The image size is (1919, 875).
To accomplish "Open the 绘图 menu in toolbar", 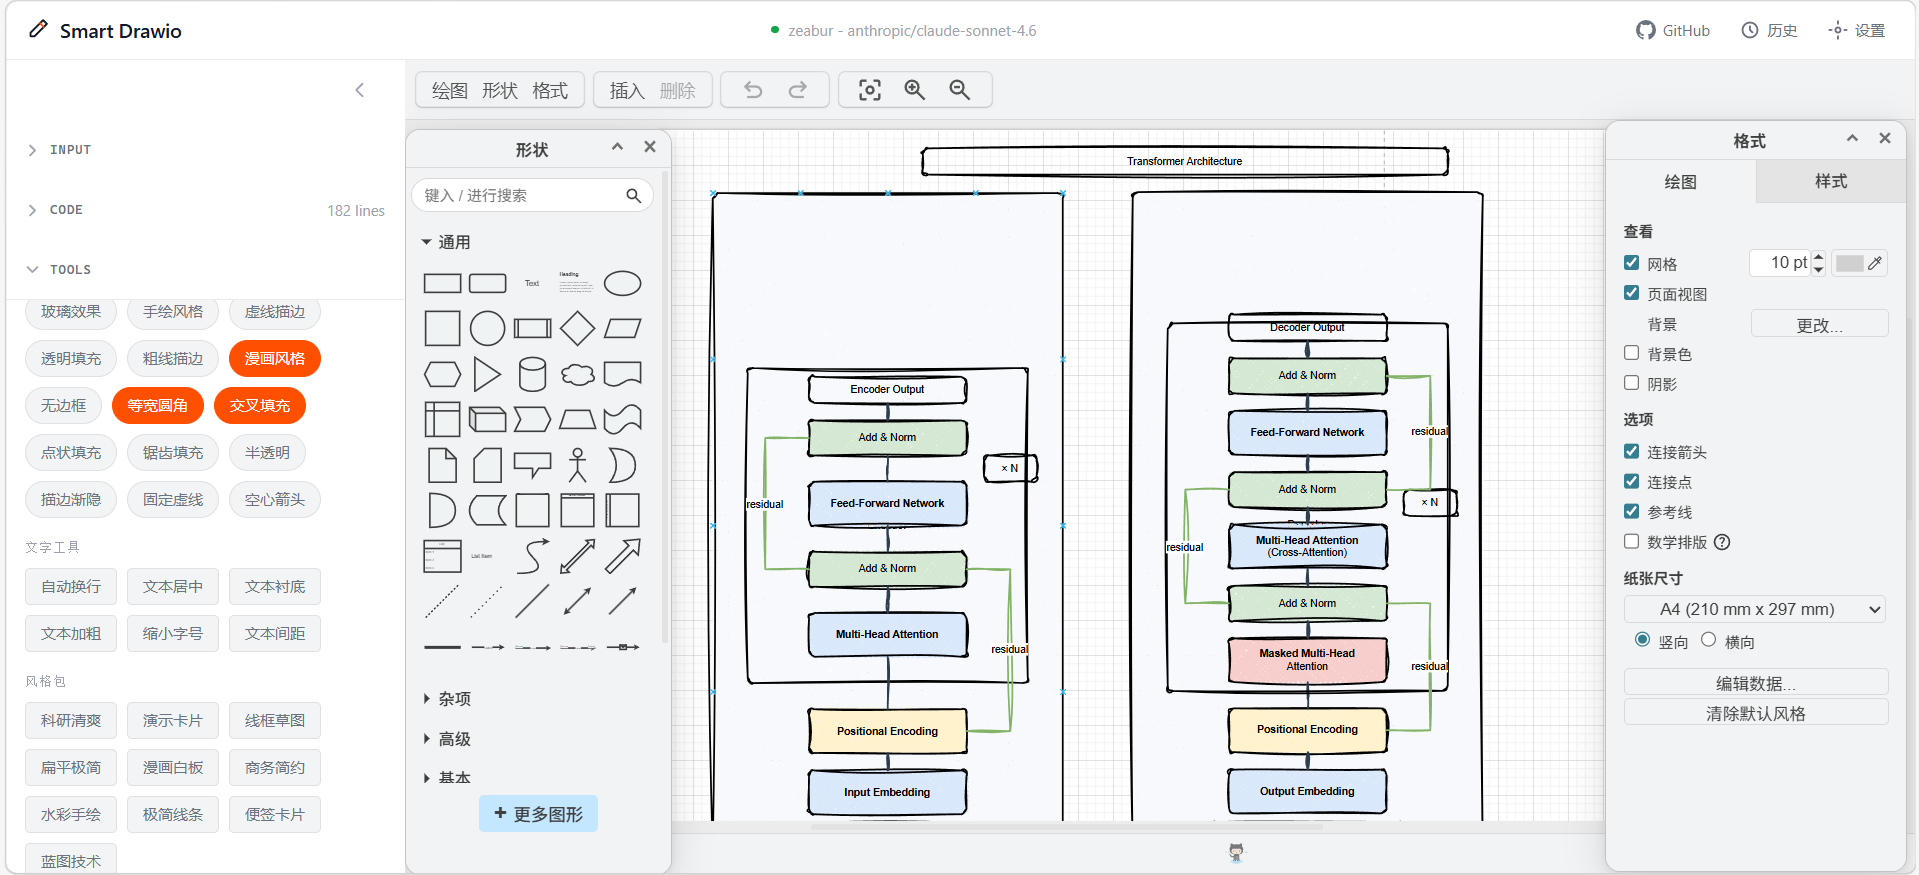I will coord(450,91).
